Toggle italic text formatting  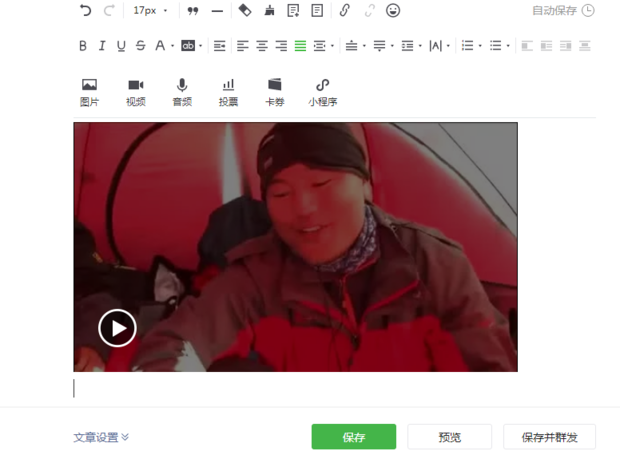tap(102, 46)
